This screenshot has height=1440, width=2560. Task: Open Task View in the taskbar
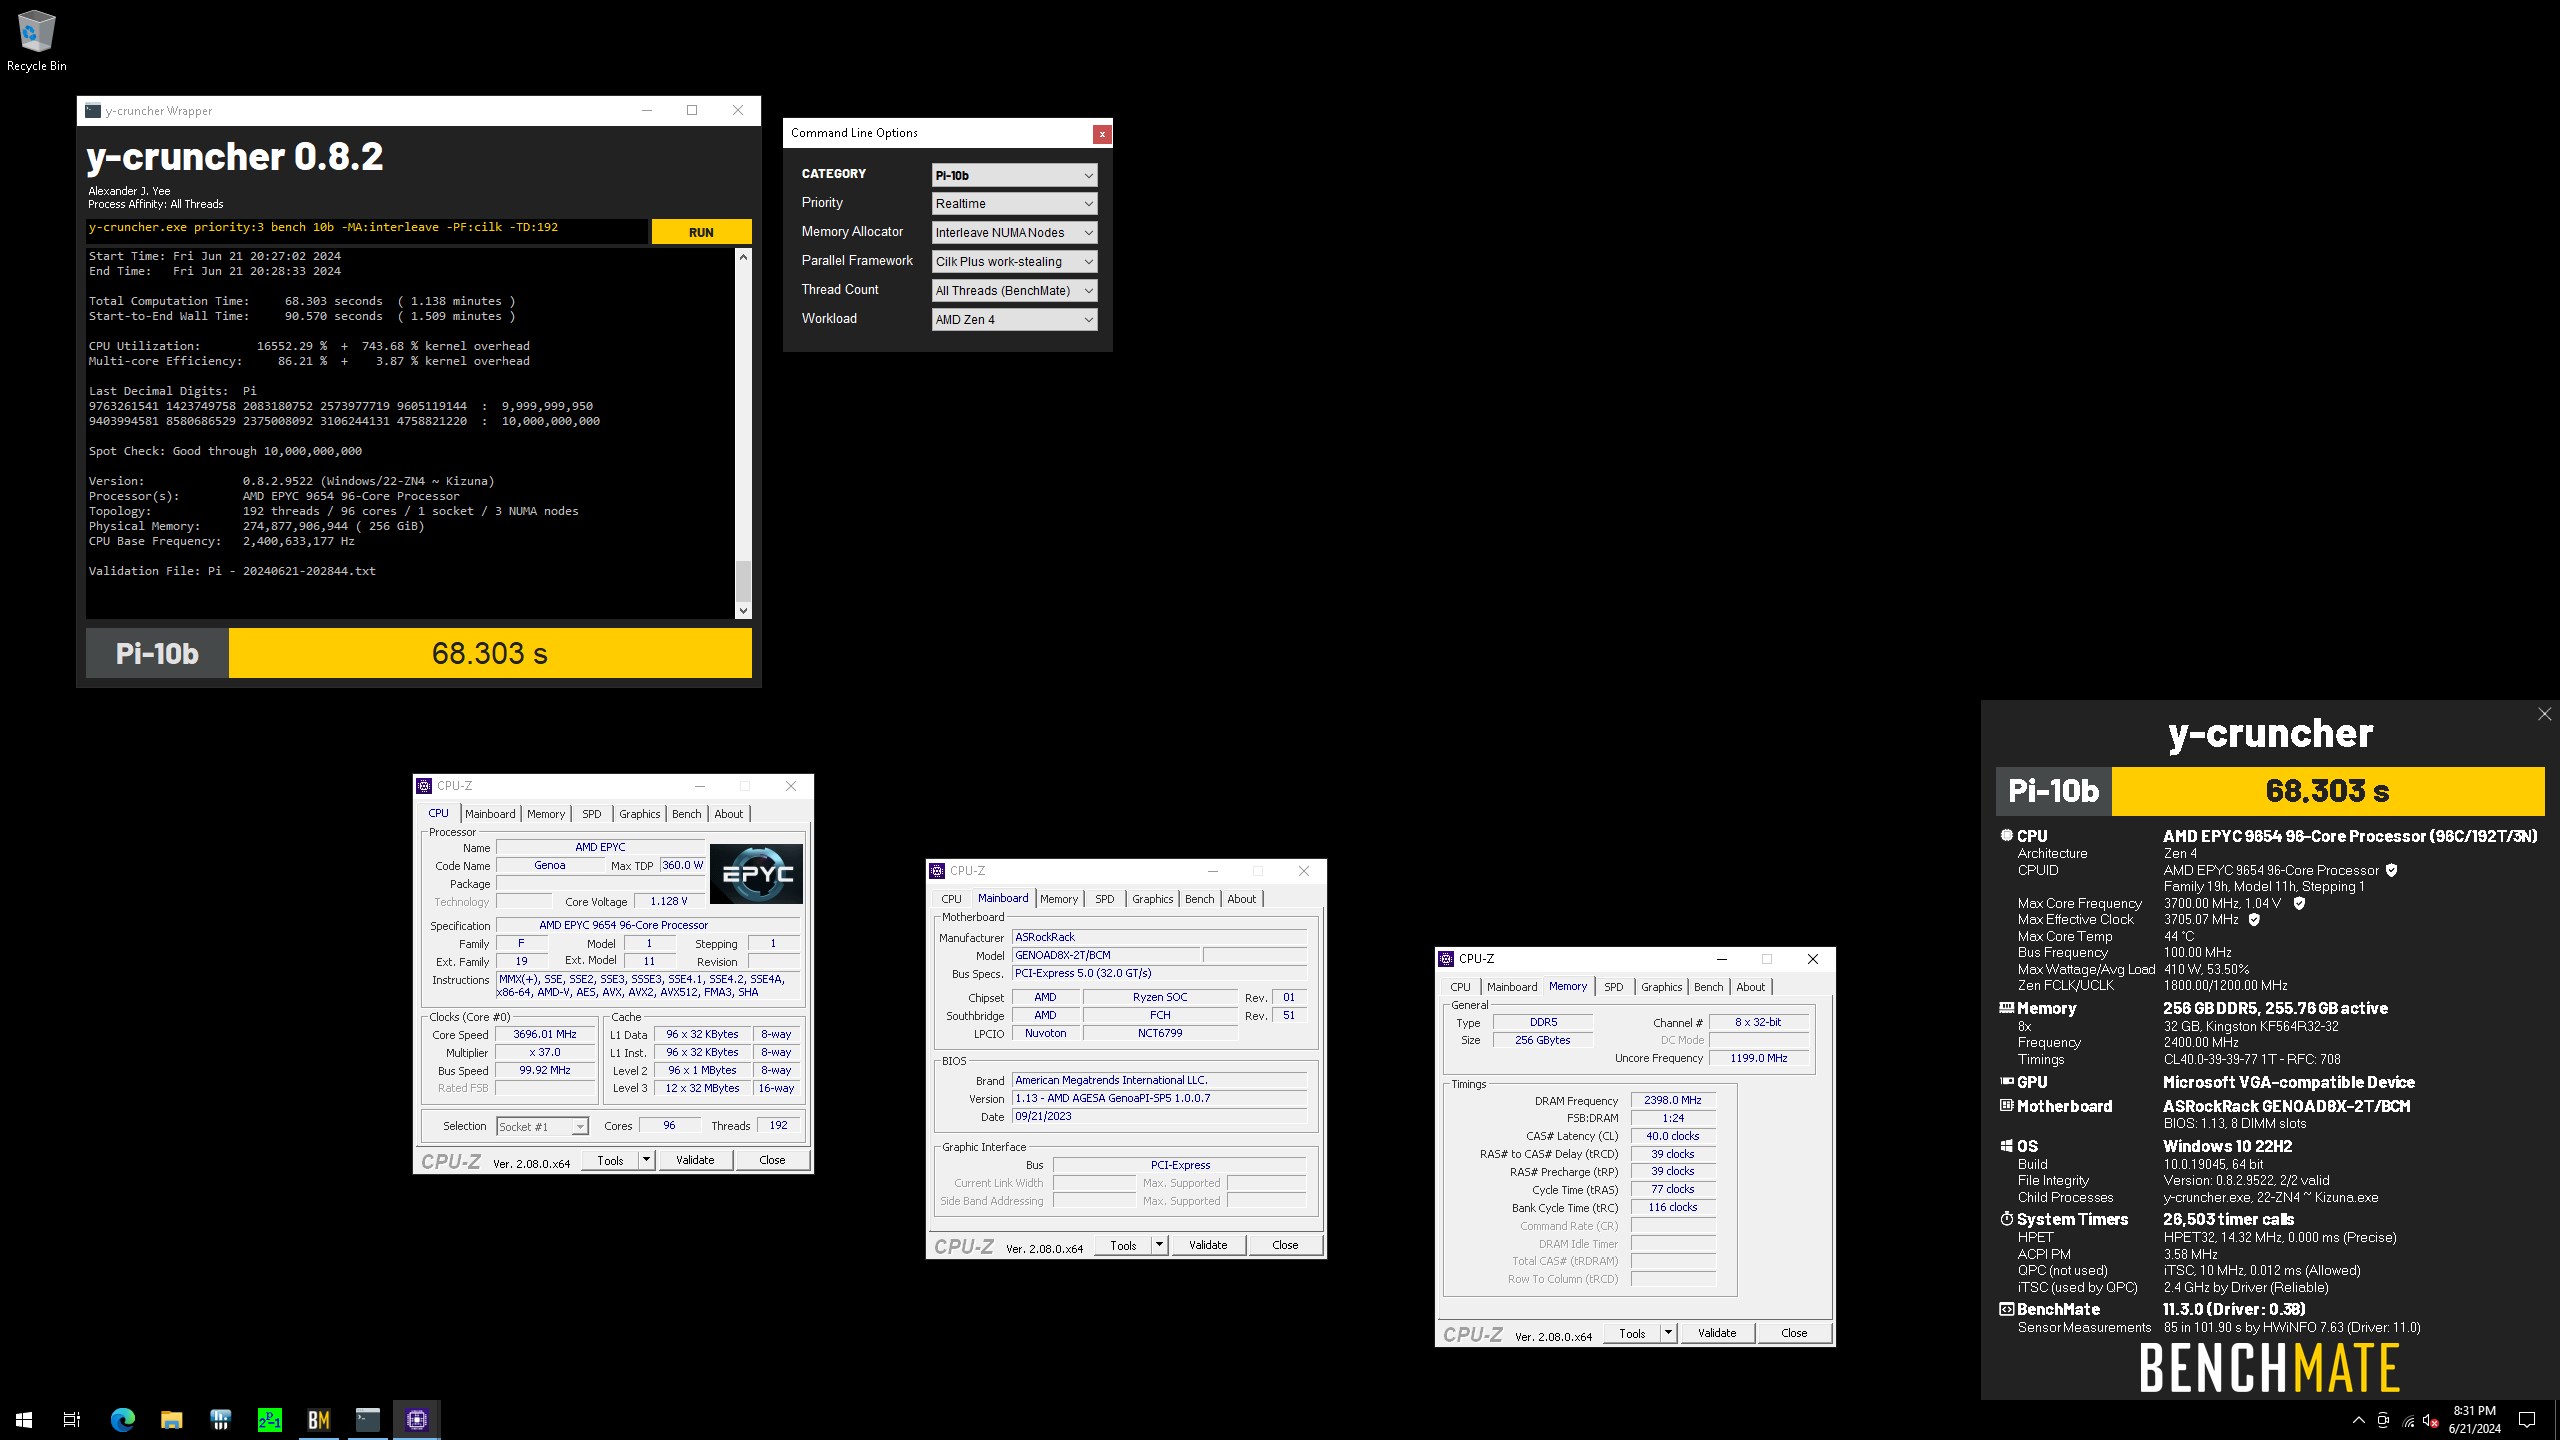[72, 1419]
